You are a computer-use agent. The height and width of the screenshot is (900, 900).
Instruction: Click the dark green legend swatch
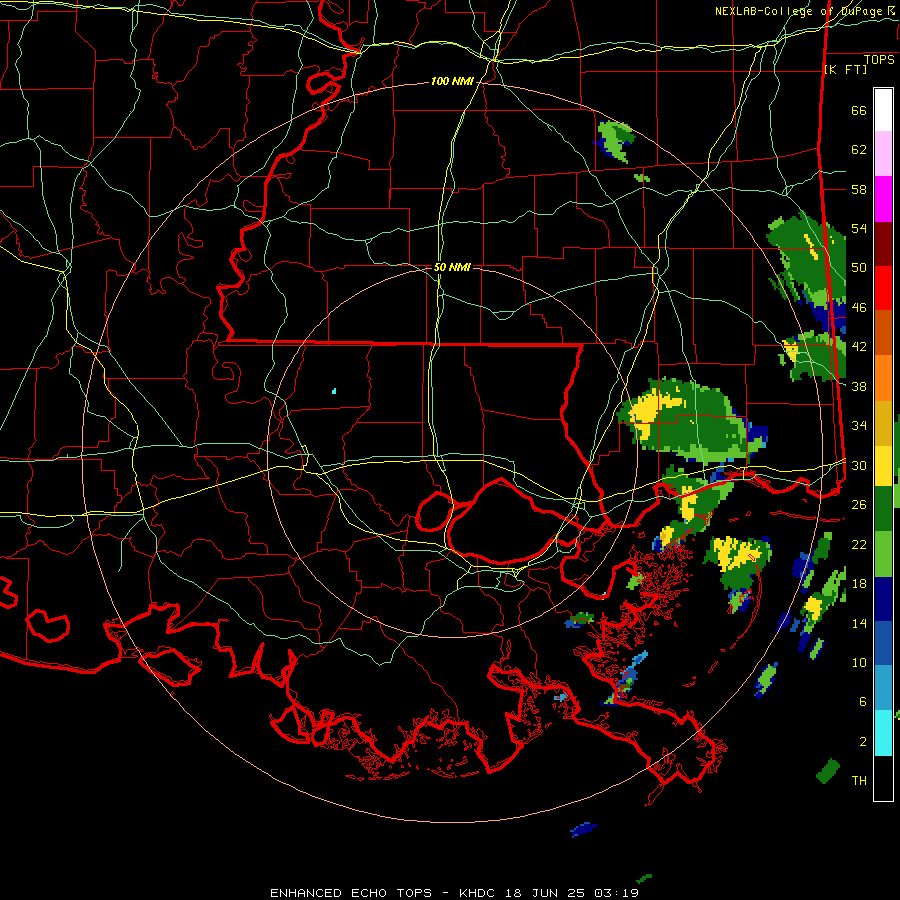click(883, 509)
